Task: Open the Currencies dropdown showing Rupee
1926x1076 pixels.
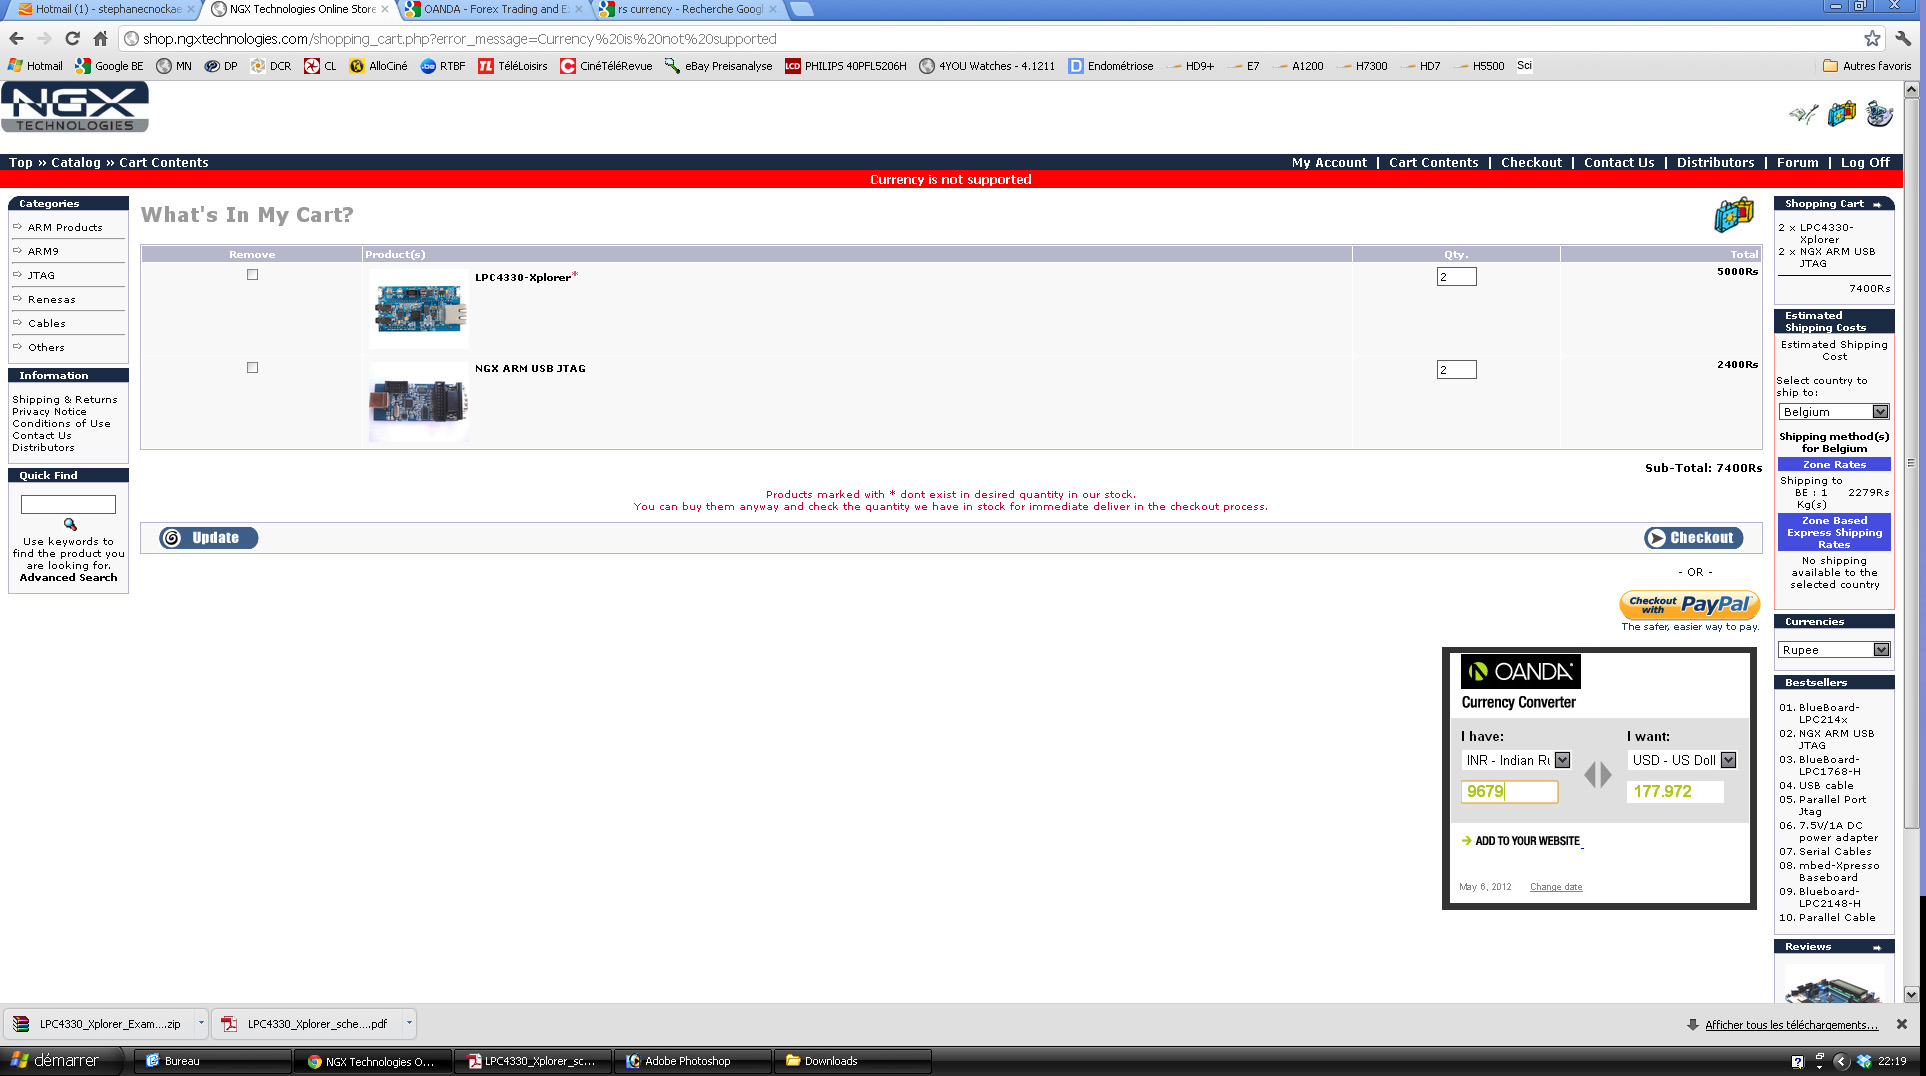Action: (1834, 650)
